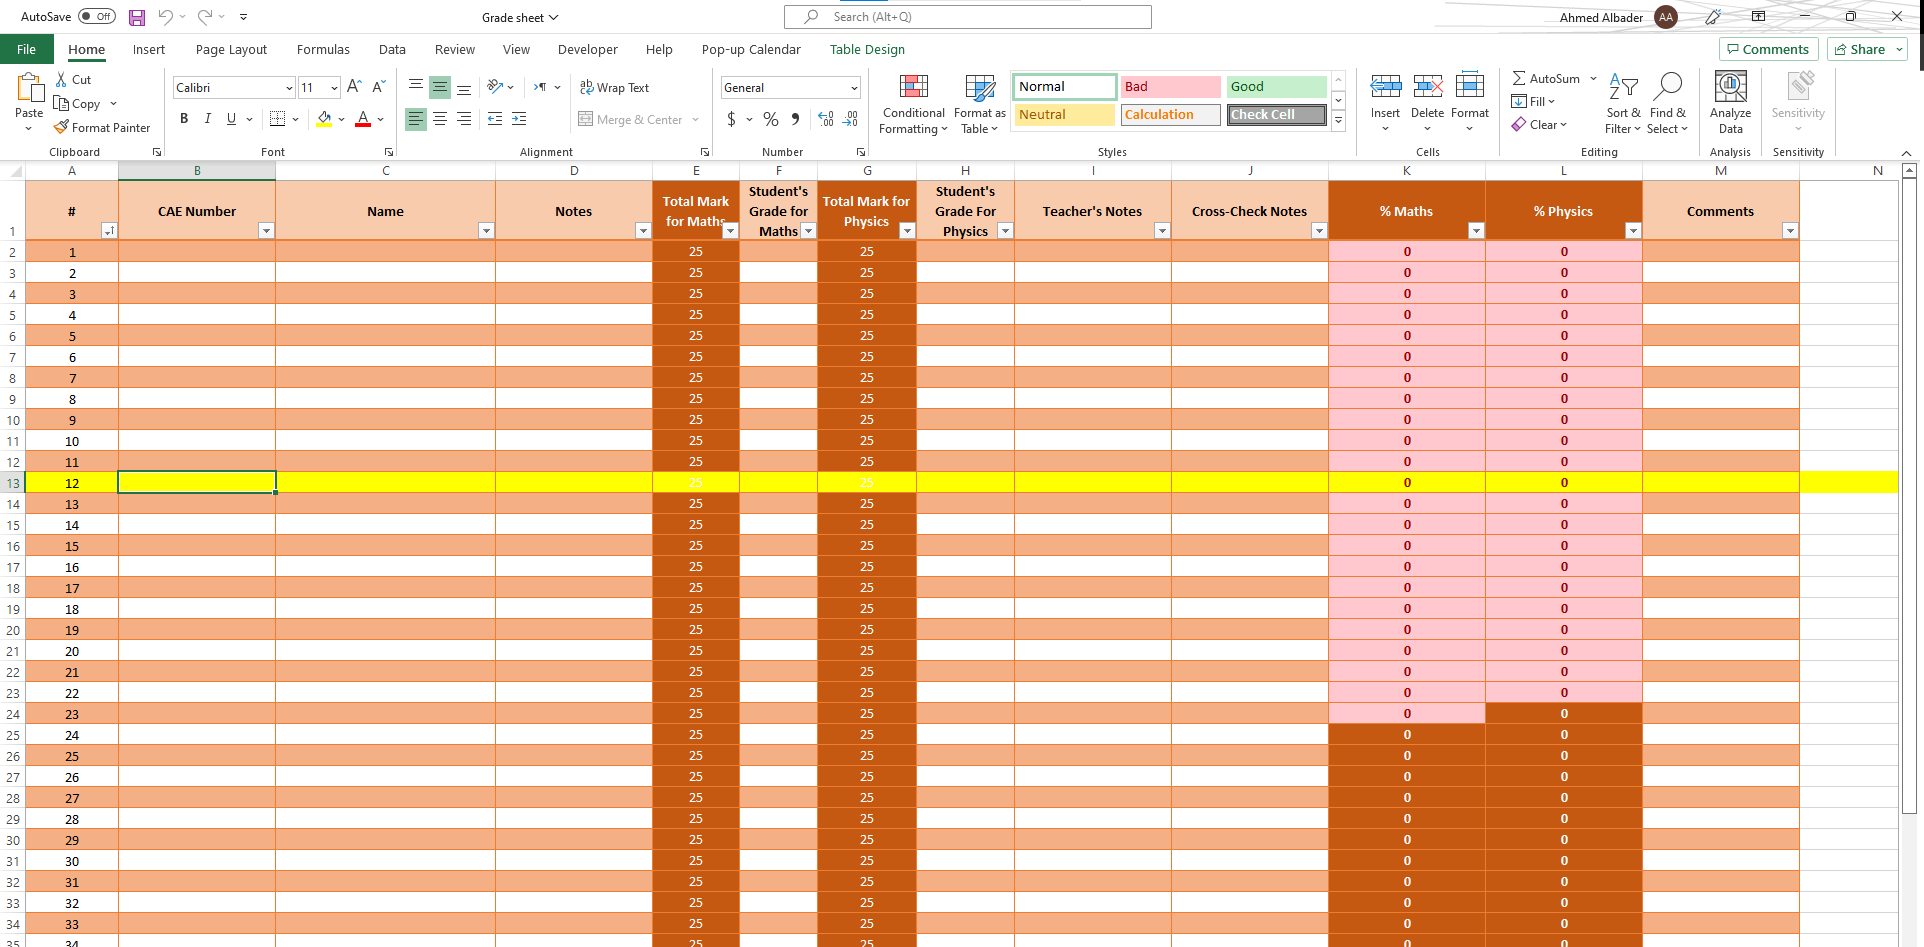The width and height of the screenshot is (1924, 947).
Task: Open Format as Table gallery
Action: pos(979,104)
